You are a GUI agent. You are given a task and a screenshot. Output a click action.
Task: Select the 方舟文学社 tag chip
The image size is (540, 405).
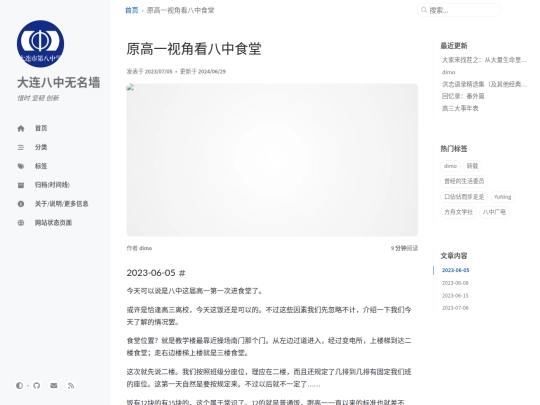[x=458, y=212]
